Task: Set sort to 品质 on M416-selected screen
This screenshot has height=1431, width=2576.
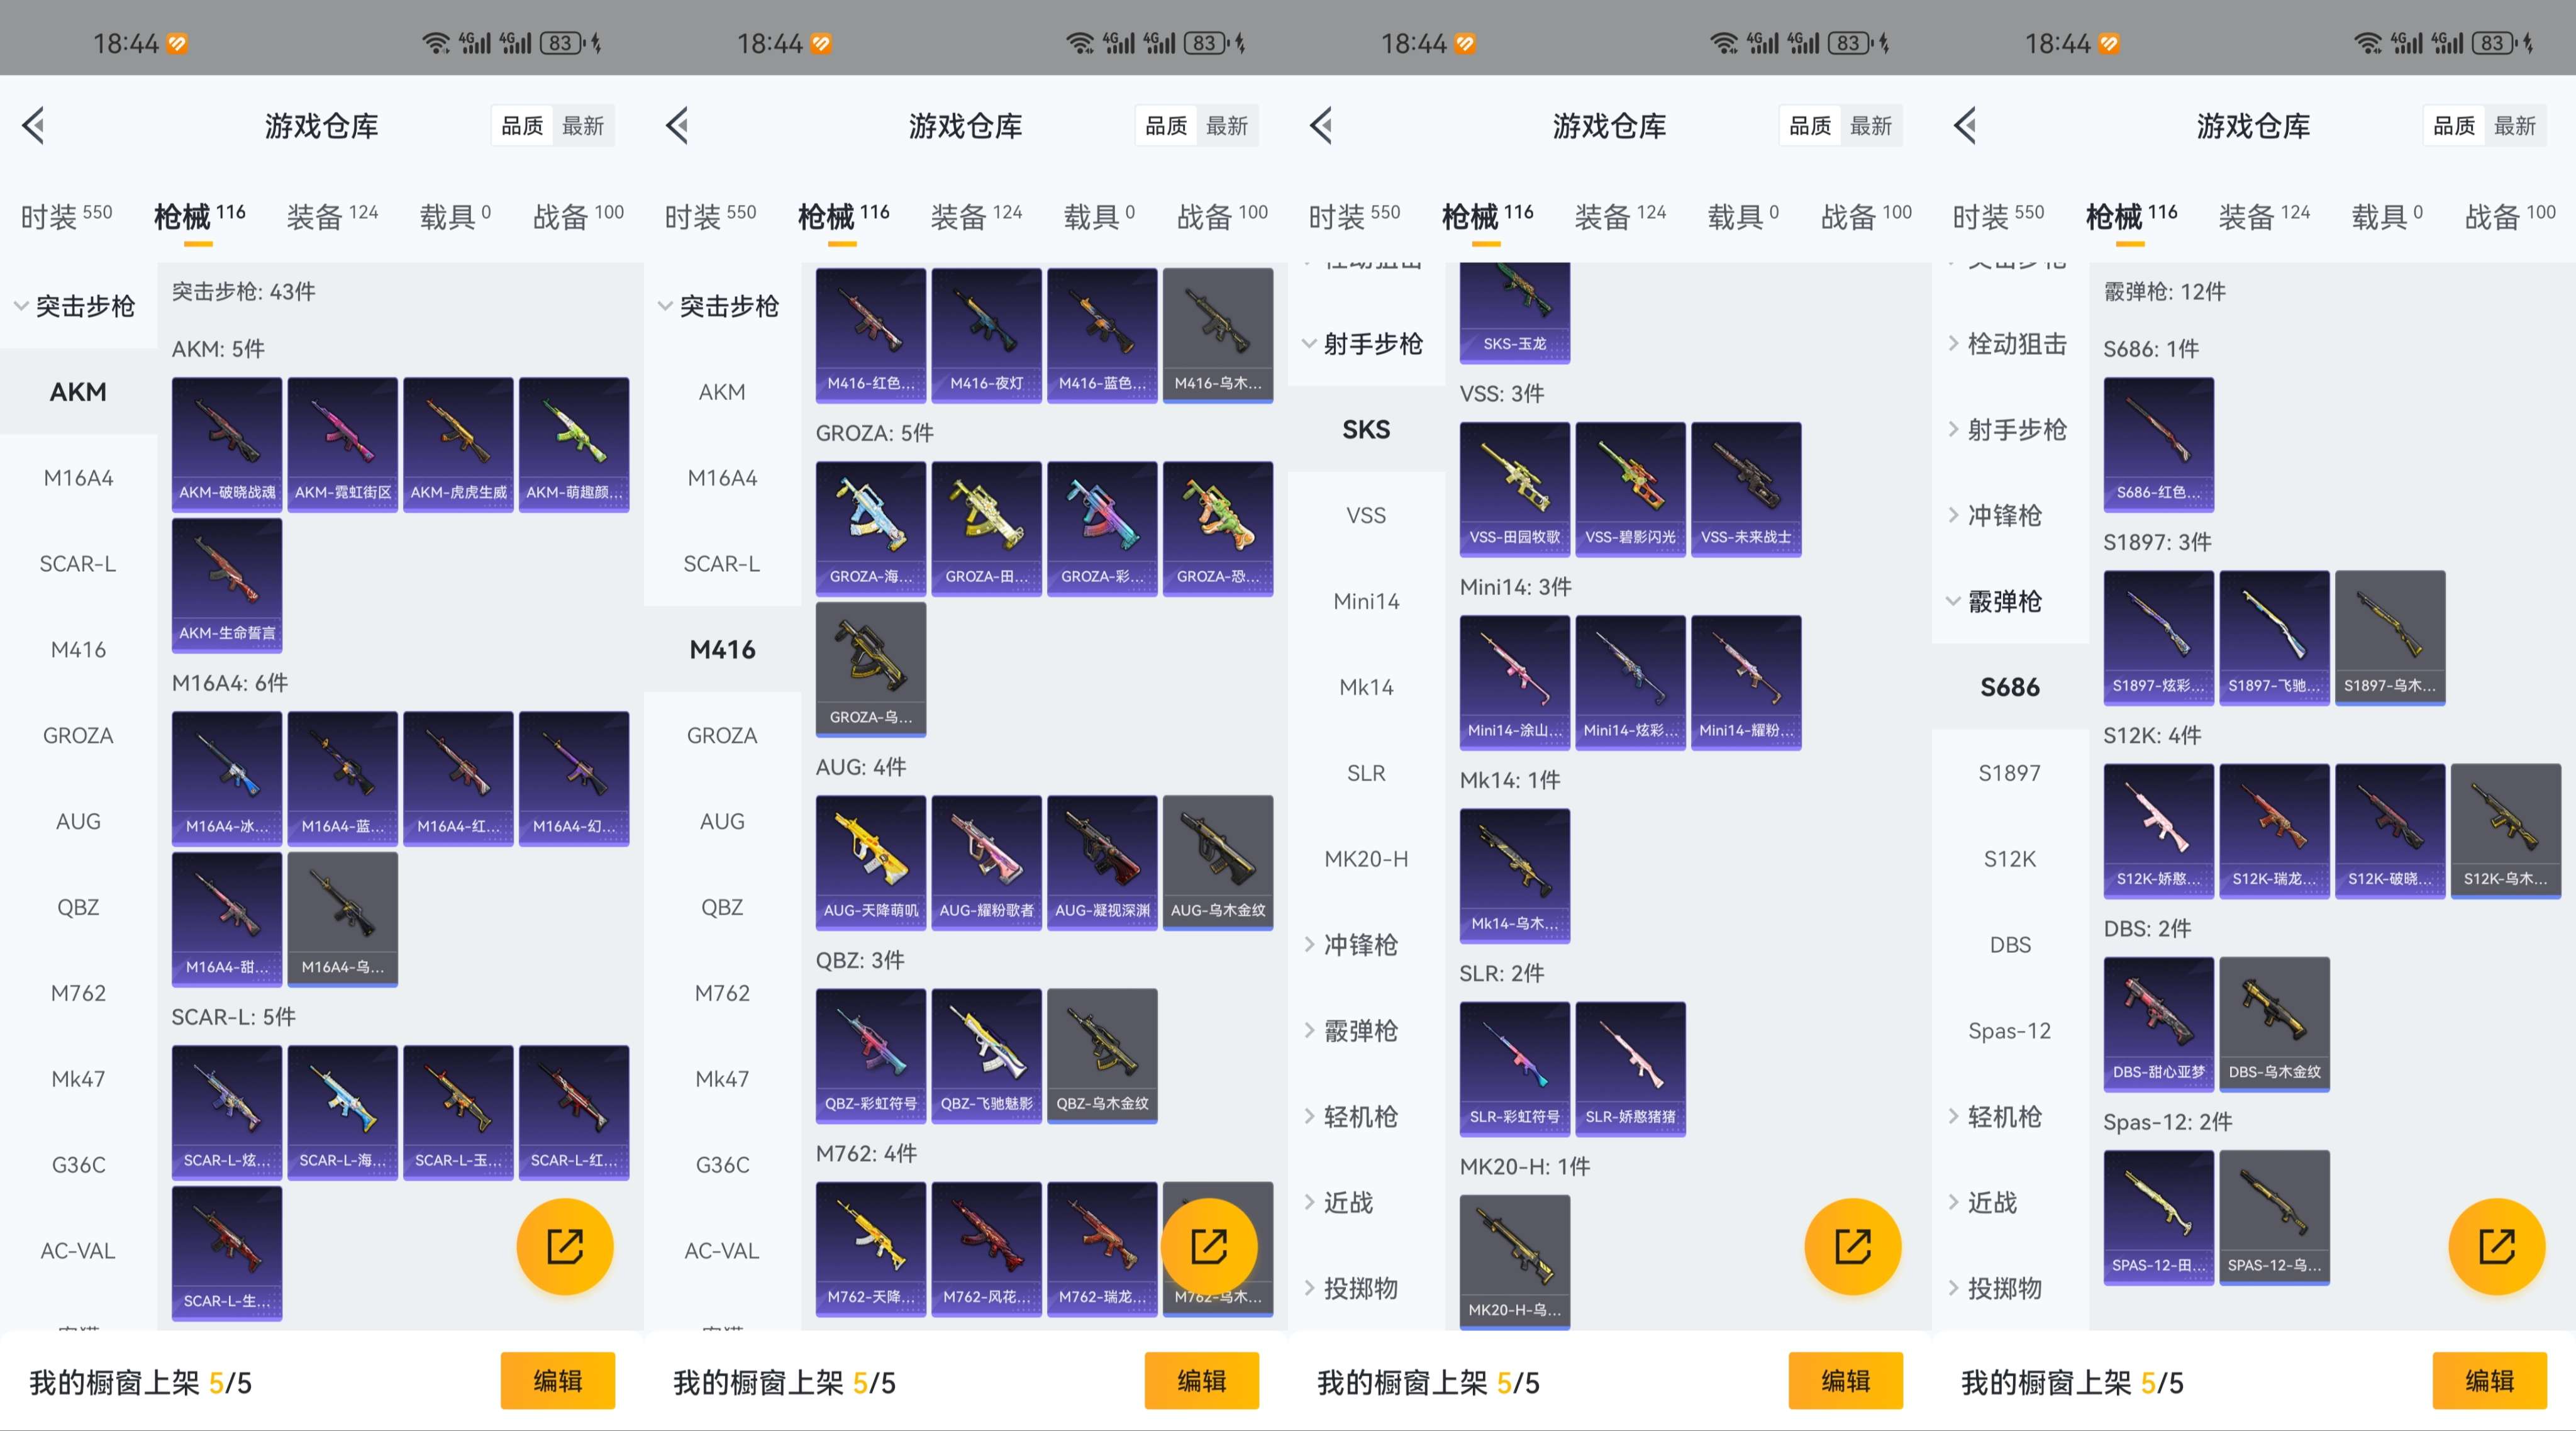Action: coord(1166,126)
